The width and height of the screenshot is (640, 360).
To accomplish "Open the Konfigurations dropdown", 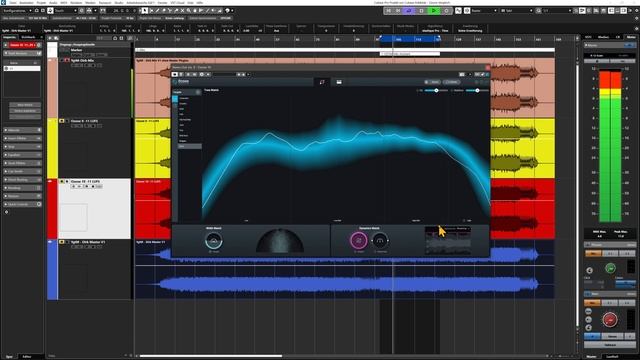I will coord(17,11).
